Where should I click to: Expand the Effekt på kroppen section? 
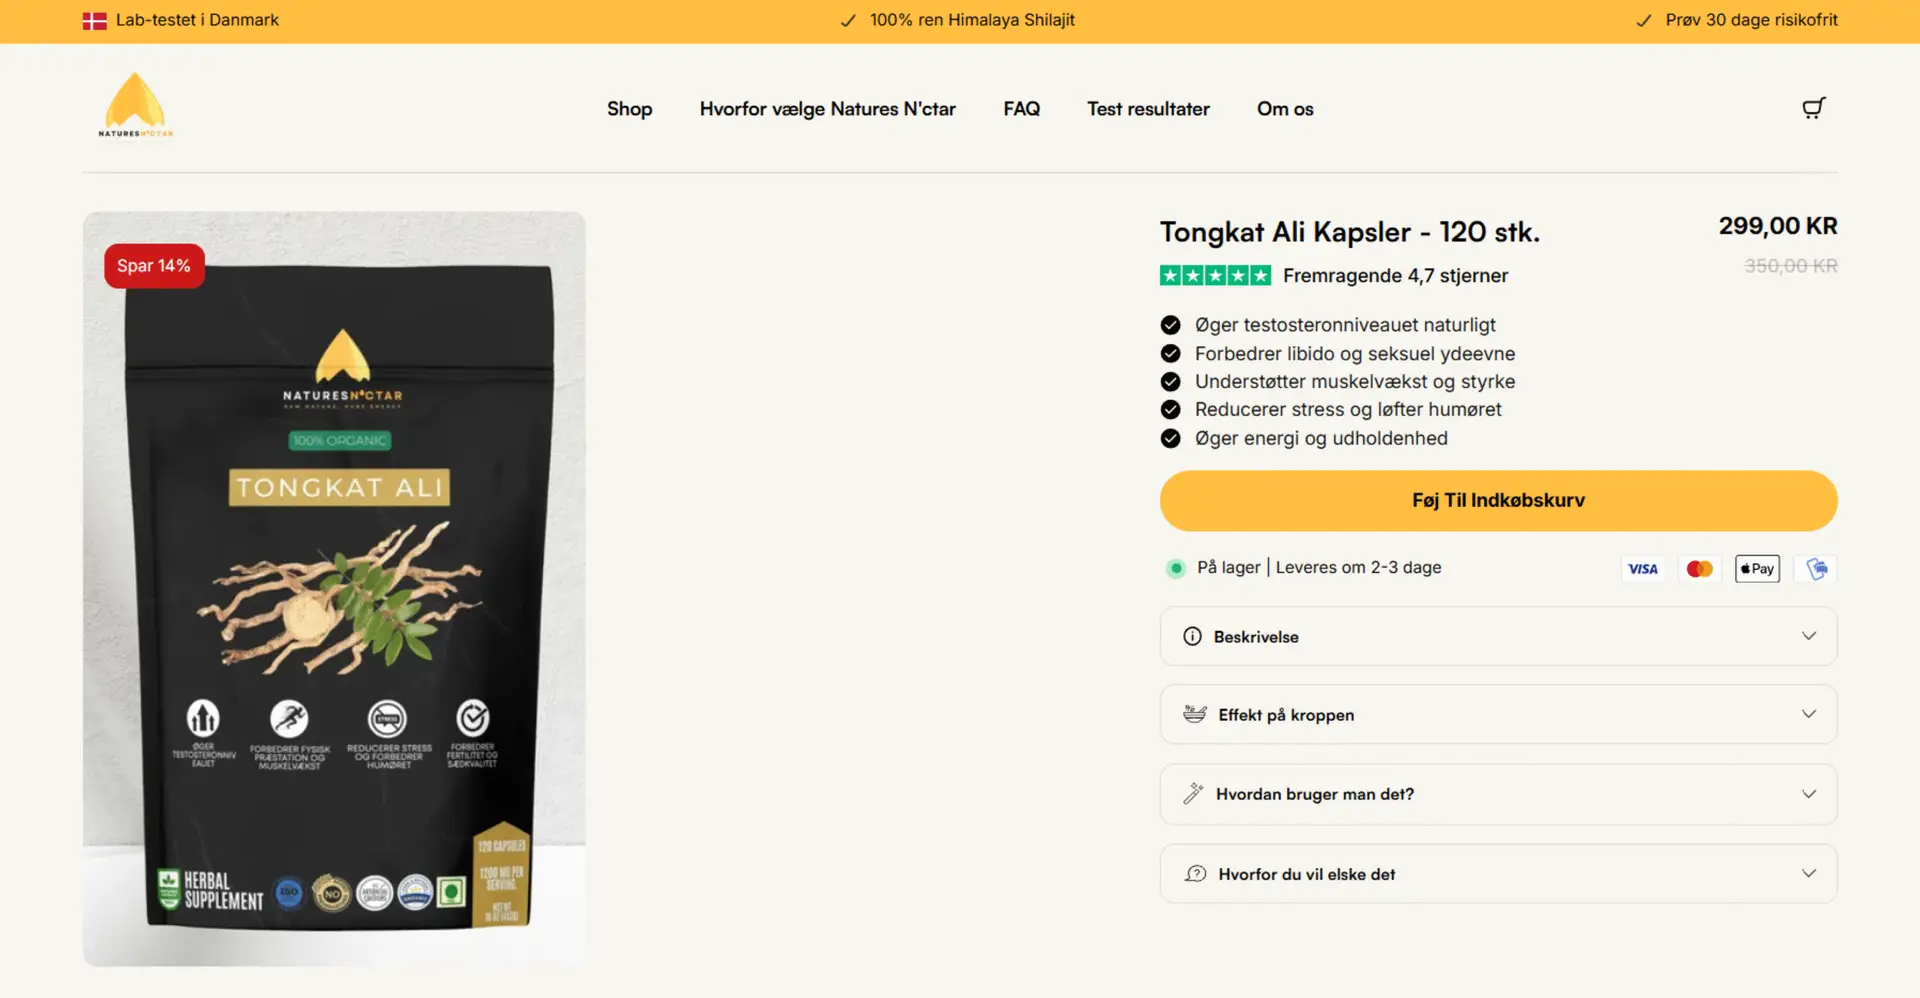[x=1498, y=715]
